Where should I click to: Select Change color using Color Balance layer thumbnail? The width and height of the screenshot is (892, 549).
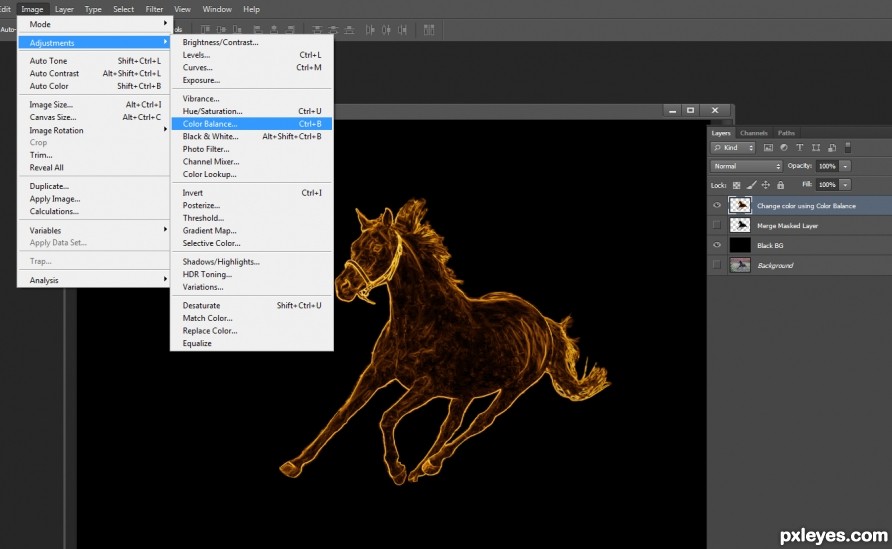click(x=740, y=205)
